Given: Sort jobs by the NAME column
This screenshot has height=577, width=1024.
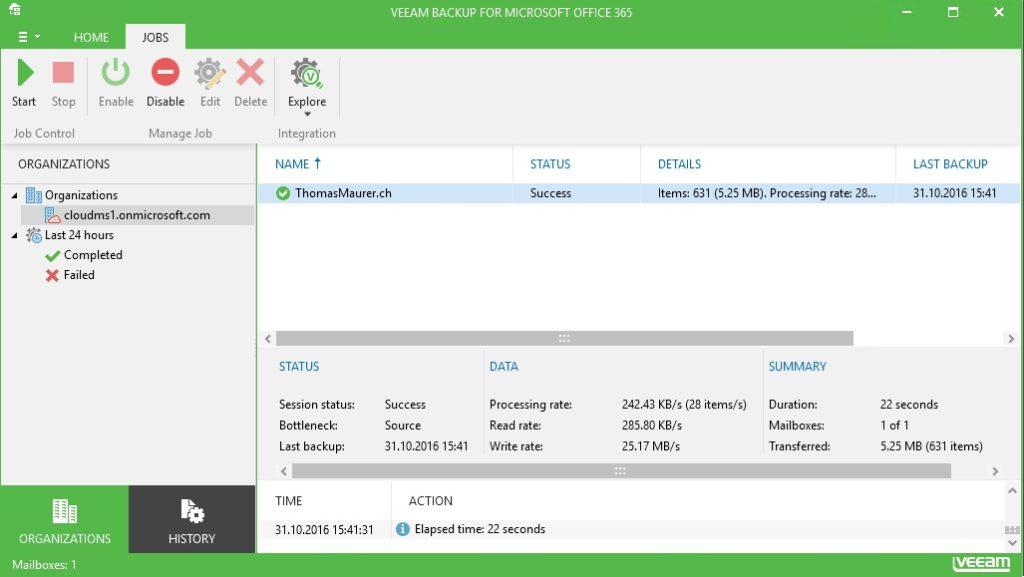Looking at the screenshot, I should coord(298,164).
